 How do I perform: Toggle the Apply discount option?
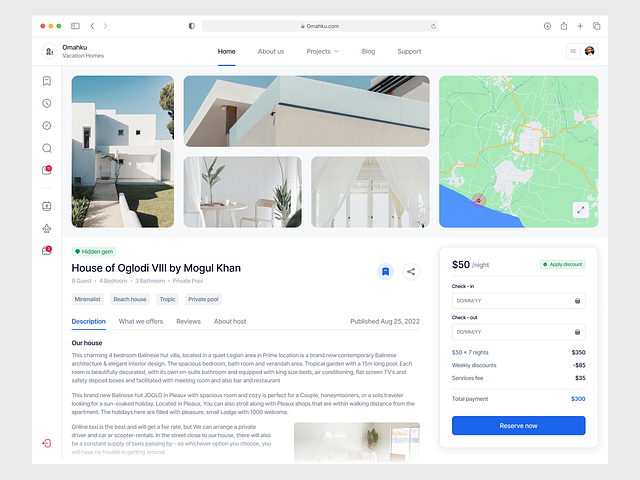click(562, 265)
